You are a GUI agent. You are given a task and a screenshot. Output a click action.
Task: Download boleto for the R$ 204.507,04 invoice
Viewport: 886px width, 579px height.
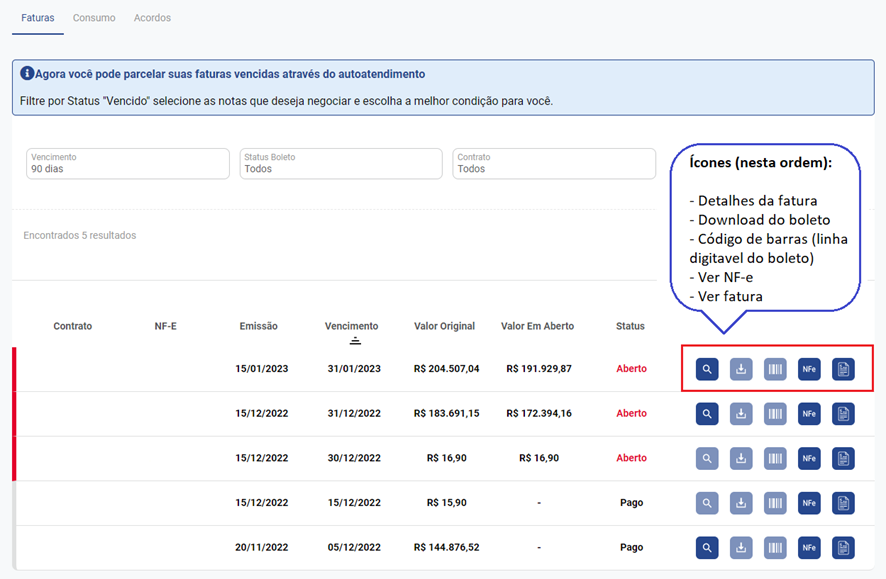(x=741, y=369)
